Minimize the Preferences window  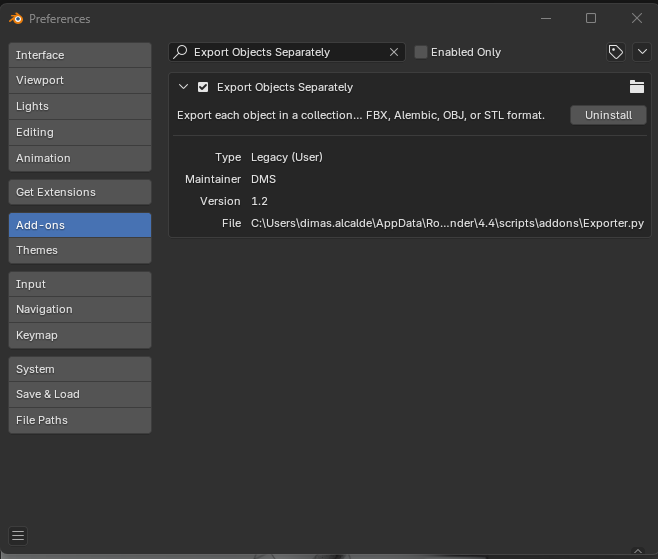(x=546, y=18)
